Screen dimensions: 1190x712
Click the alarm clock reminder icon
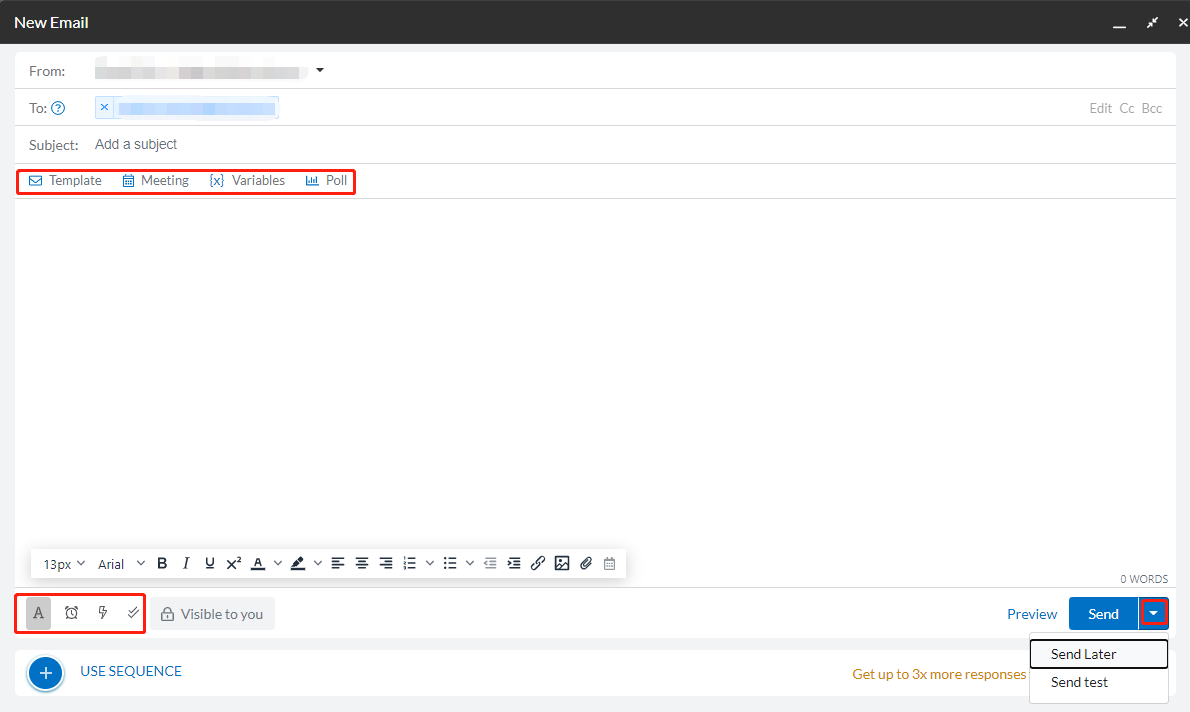(71, 613)
